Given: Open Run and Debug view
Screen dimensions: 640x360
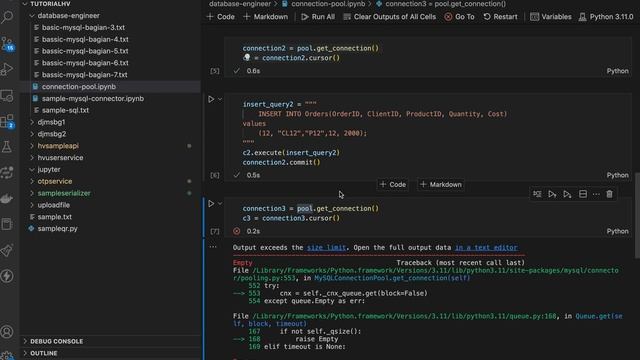Looking at the screenshot, I should pos(7,69).
